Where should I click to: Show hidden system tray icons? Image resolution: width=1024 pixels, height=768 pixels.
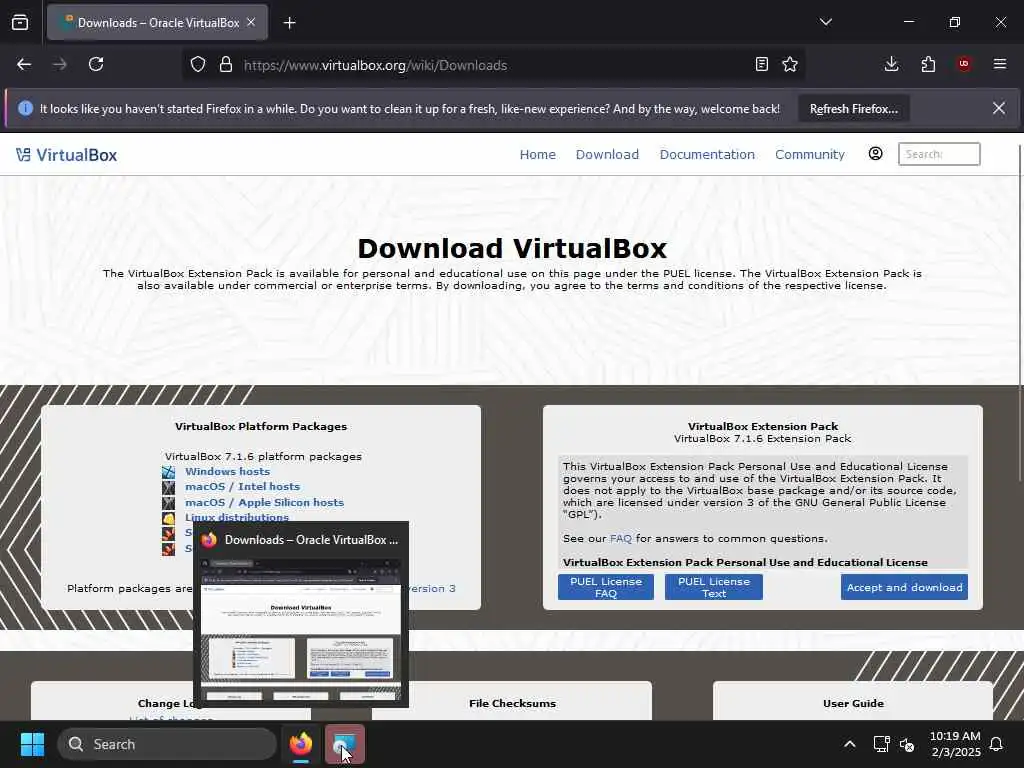(850, 744)
